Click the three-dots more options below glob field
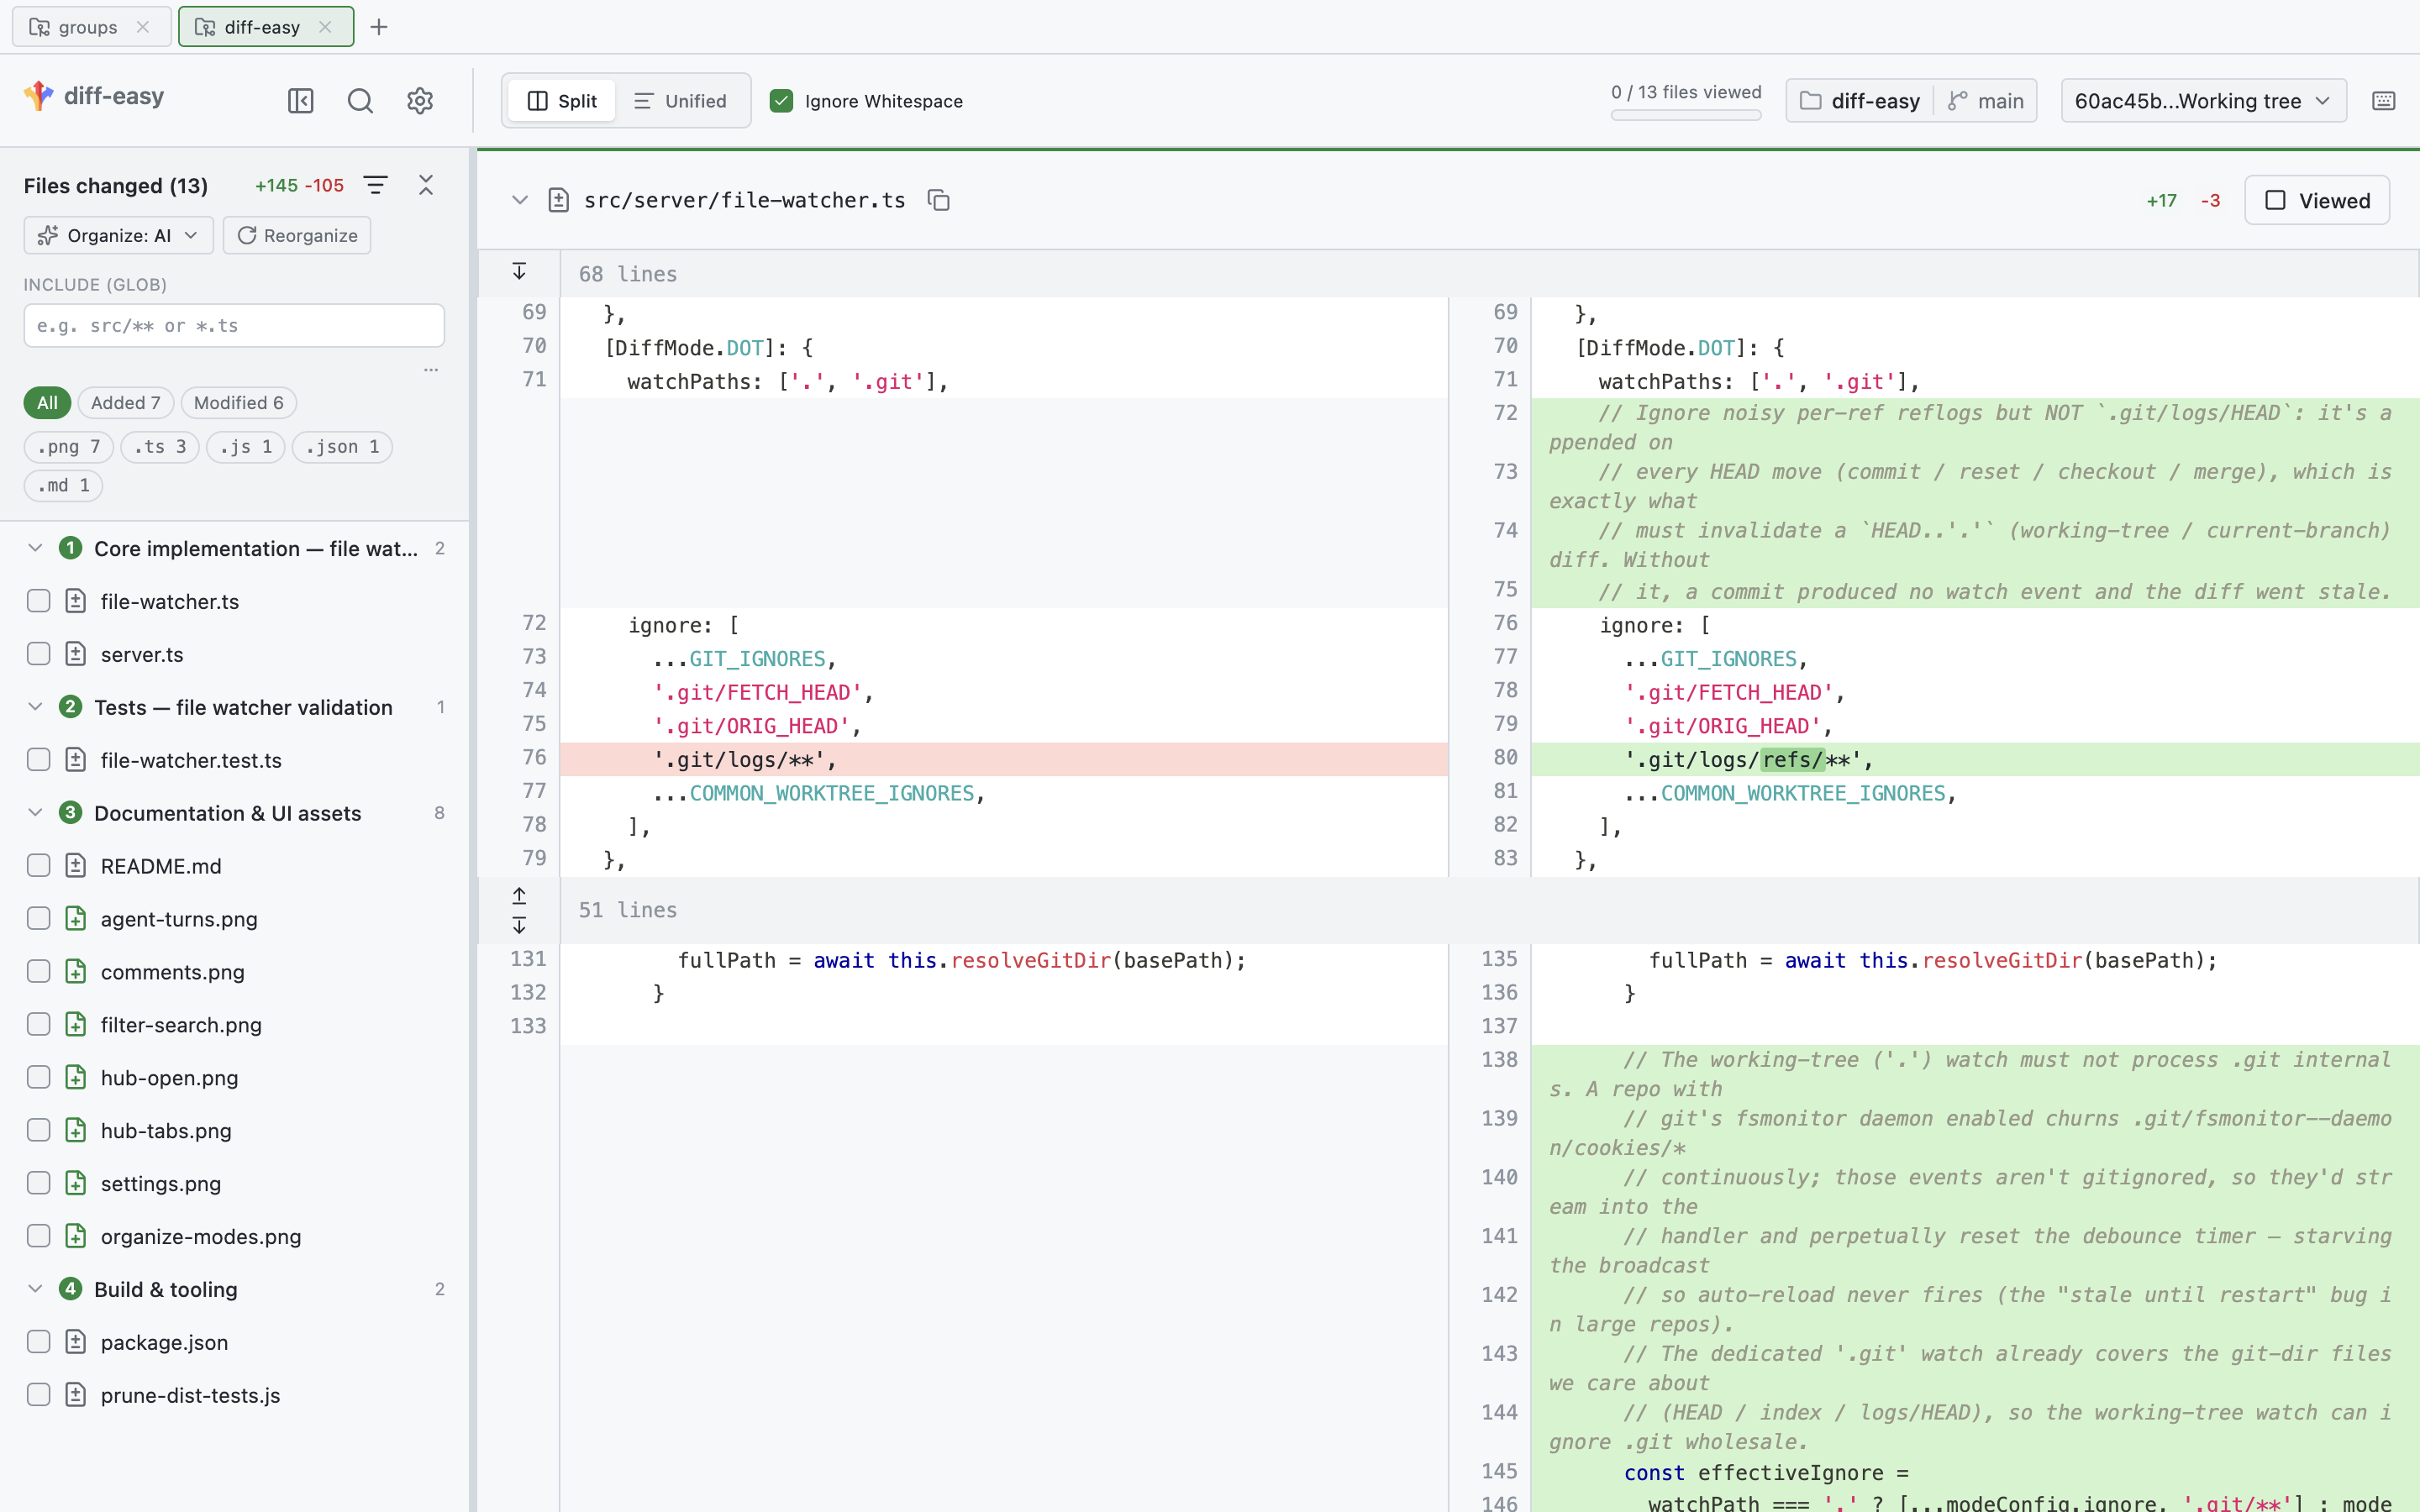This screenshot has width=2420, height=1512. click(x=431, y=370)
